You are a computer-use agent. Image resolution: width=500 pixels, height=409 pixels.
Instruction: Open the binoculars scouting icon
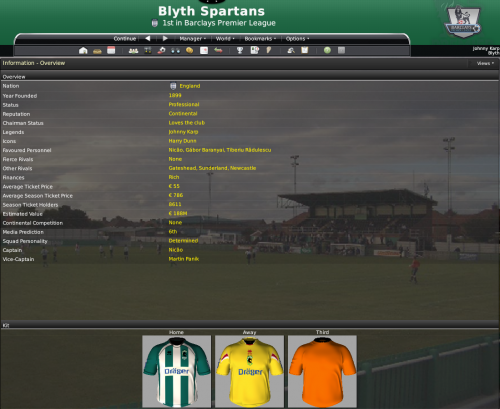click(176, 51)
